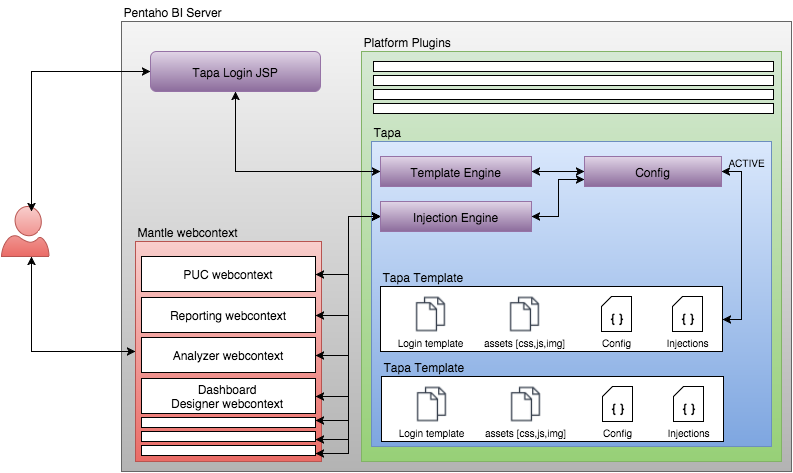
Task: Select the Tapa Login JSP box
Action: [x=235, y=72]
